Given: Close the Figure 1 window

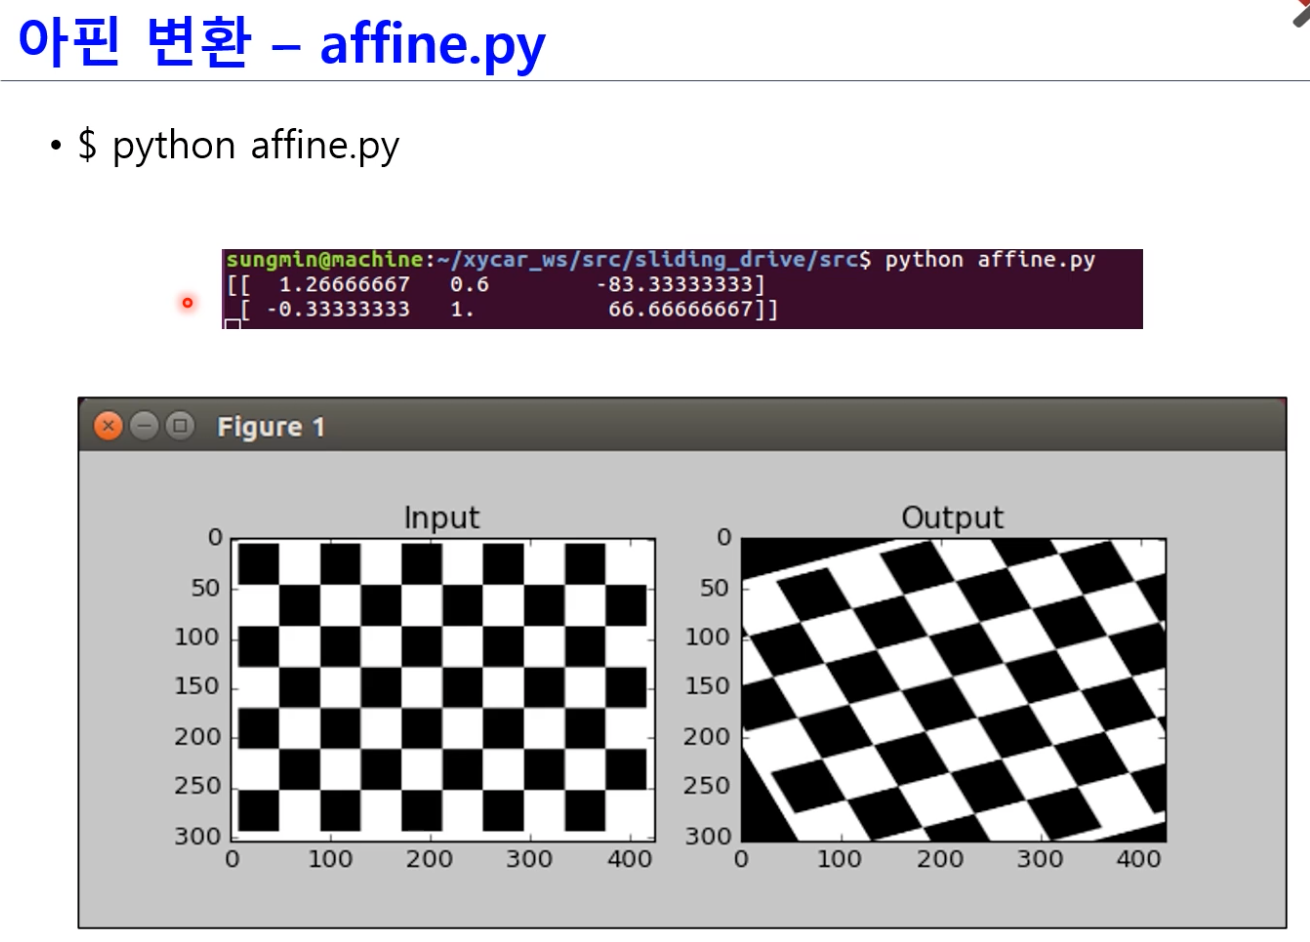Looking at the screenshot, I should tap(108, 426).
